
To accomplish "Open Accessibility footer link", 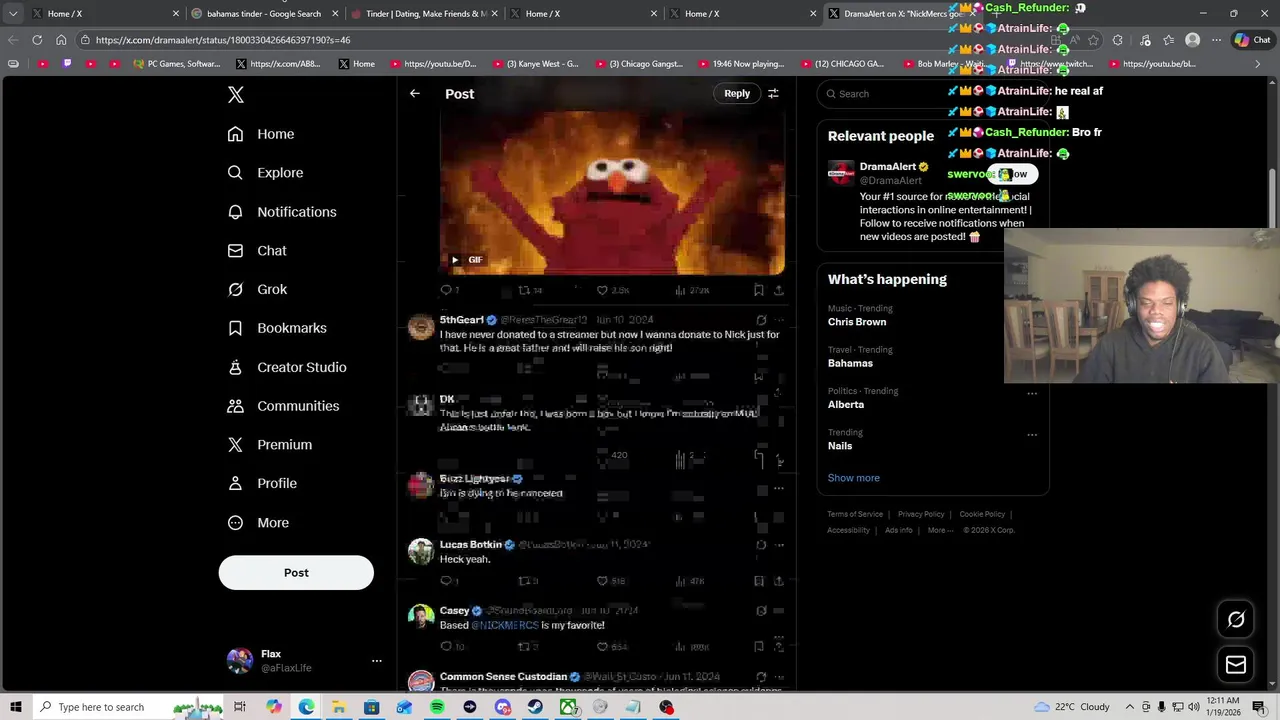I will 848,530.
